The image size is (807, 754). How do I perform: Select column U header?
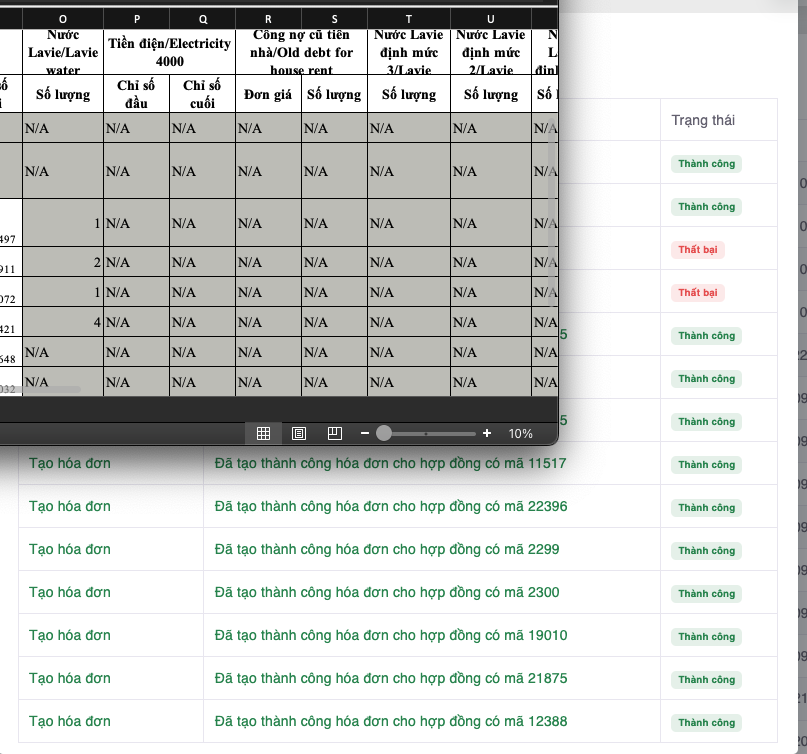point(490,20)
